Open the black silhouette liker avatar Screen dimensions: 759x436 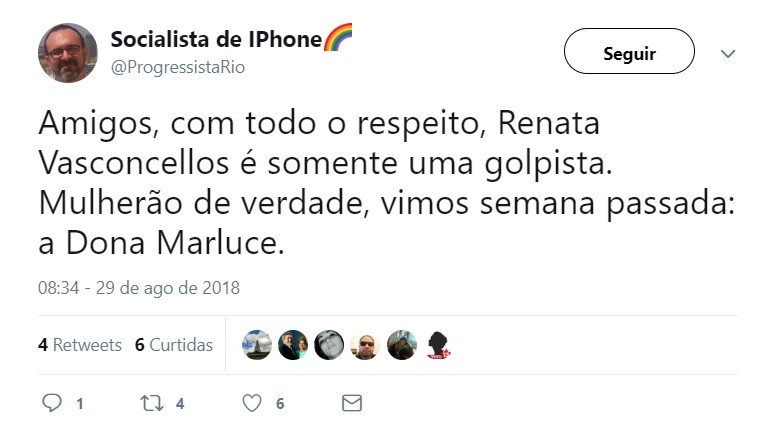437,345
